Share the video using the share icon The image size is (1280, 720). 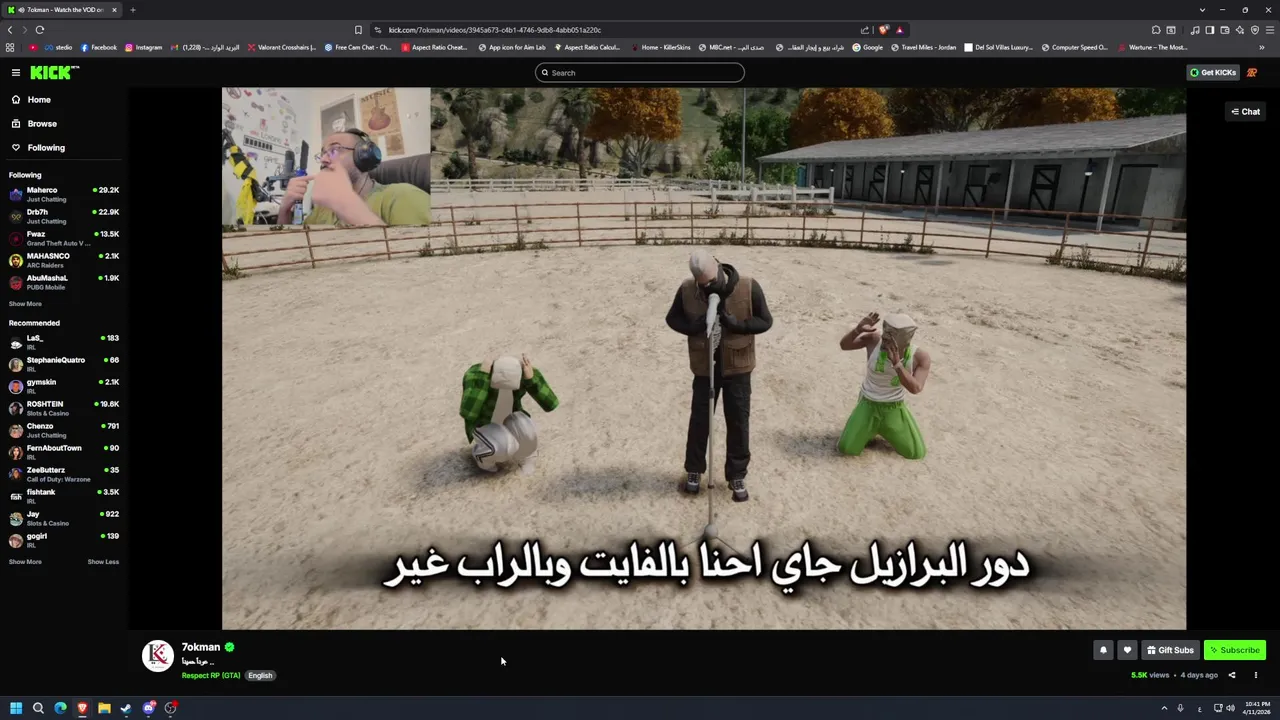(x=1232, y=675)
